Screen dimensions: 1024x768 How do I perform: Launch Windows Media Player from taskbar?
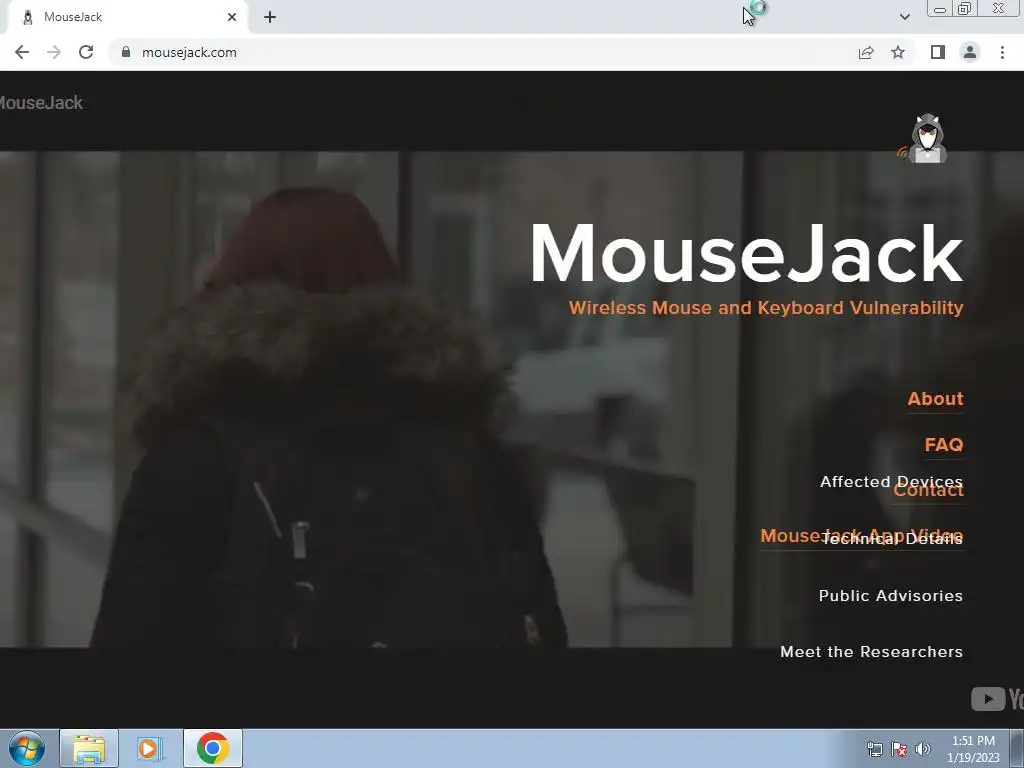coord(150,748)
